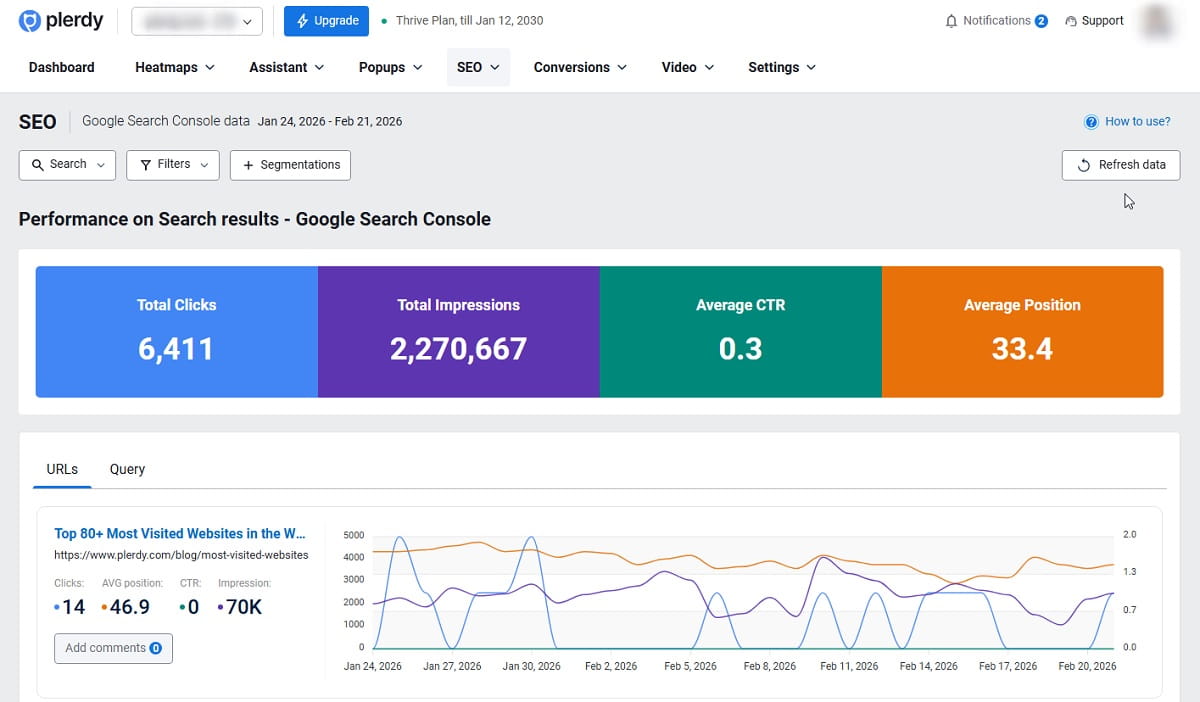Click the Plerdy logo icon

click(29, 20)
